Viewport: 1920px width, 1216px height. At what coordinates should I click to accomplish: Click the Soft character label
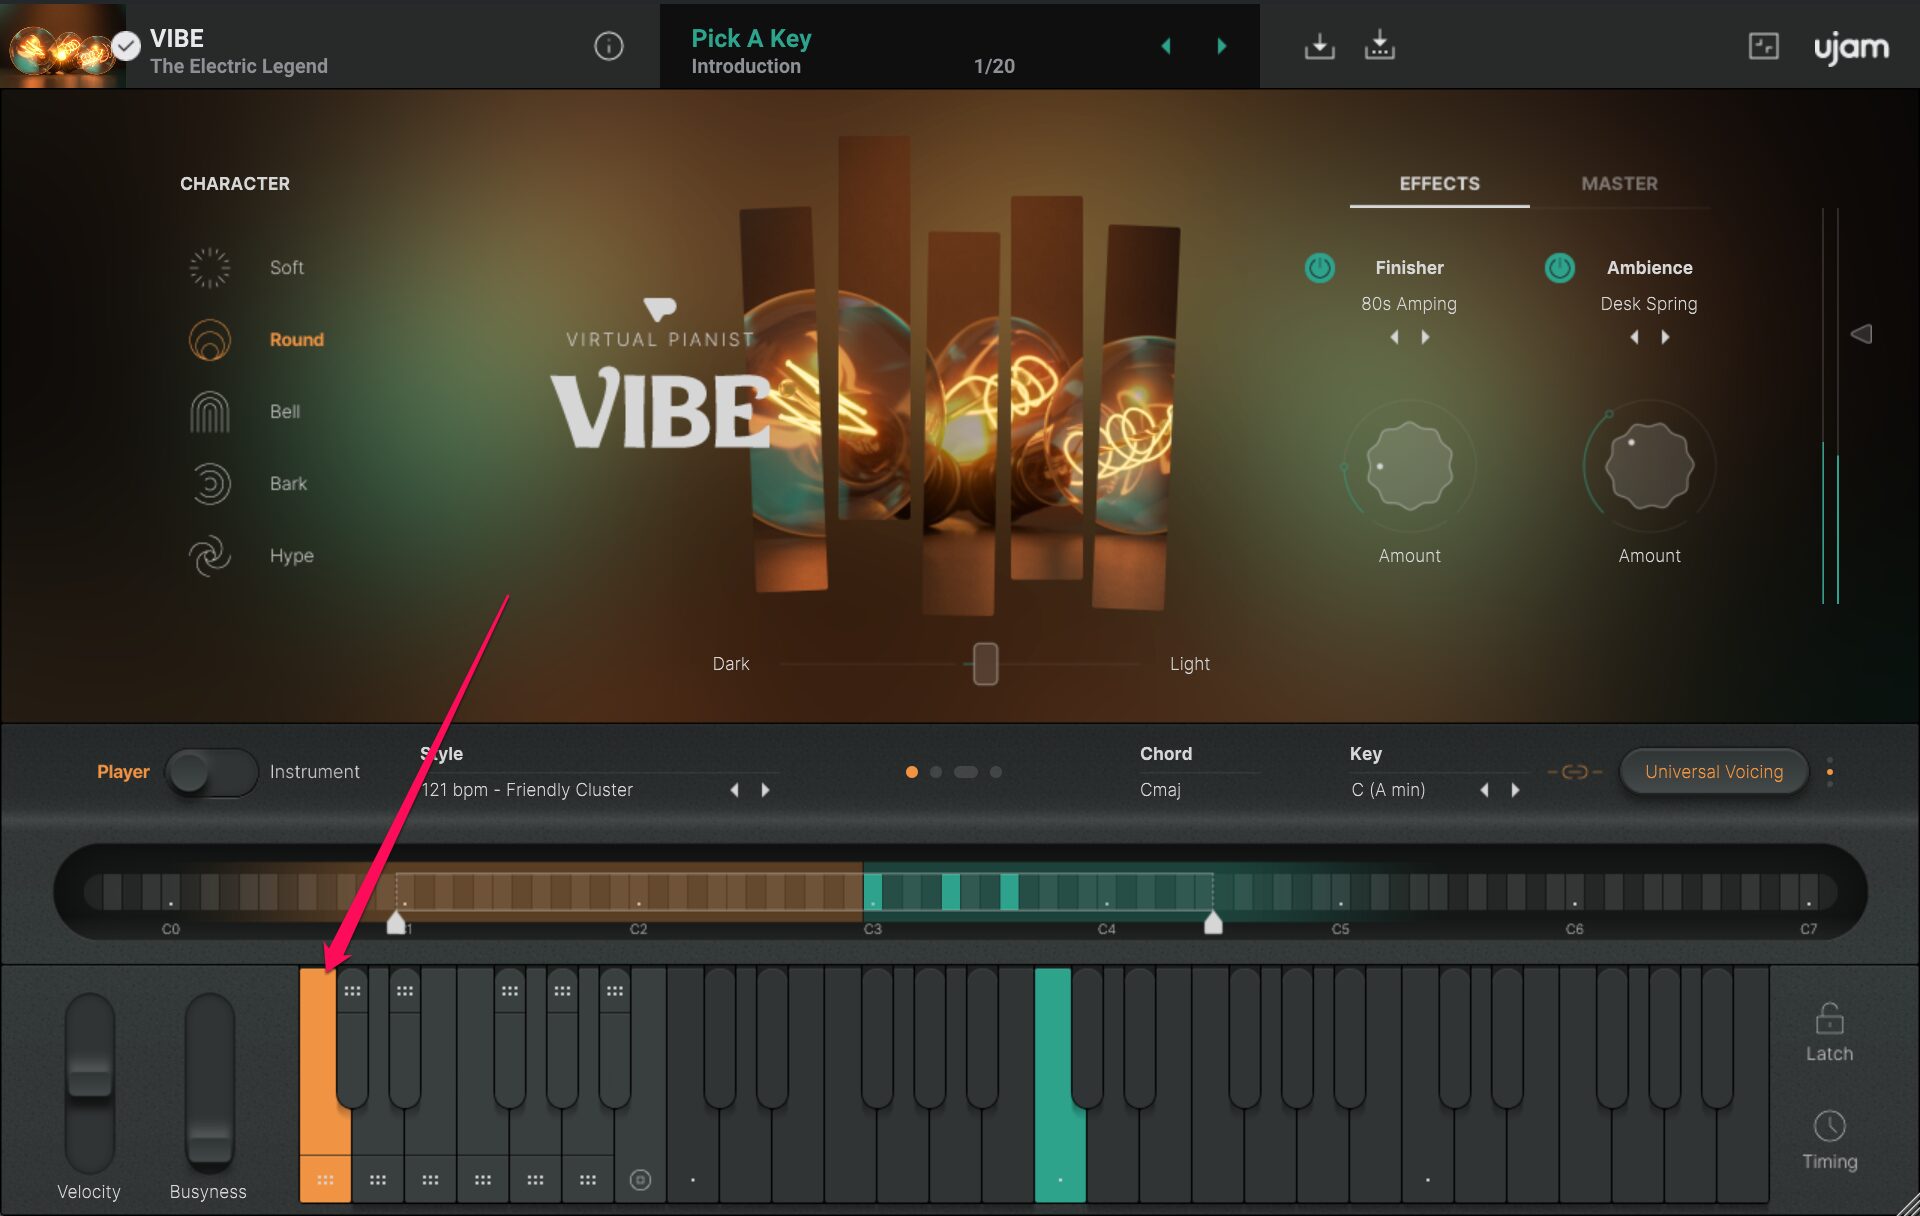[287, 268]
